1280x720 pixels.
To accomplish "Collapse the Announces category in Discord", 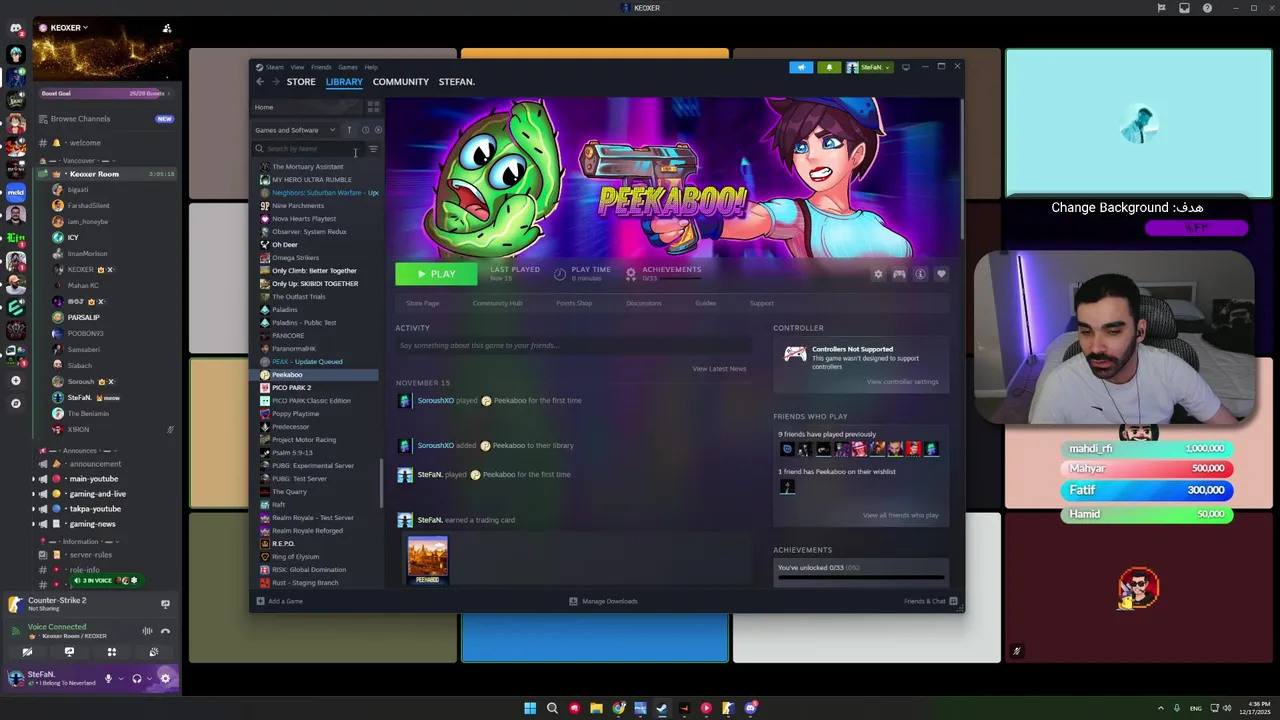I will pyautogui.click(x=79, y=450).
